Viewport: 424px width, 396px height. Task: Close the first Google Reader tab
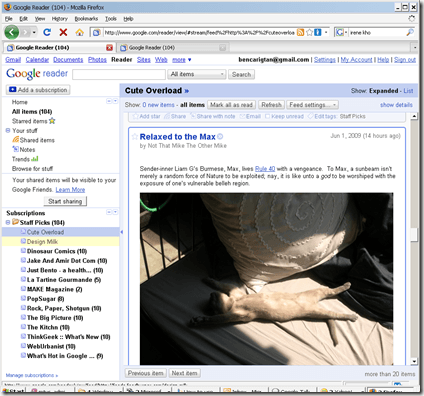[109, 48]
